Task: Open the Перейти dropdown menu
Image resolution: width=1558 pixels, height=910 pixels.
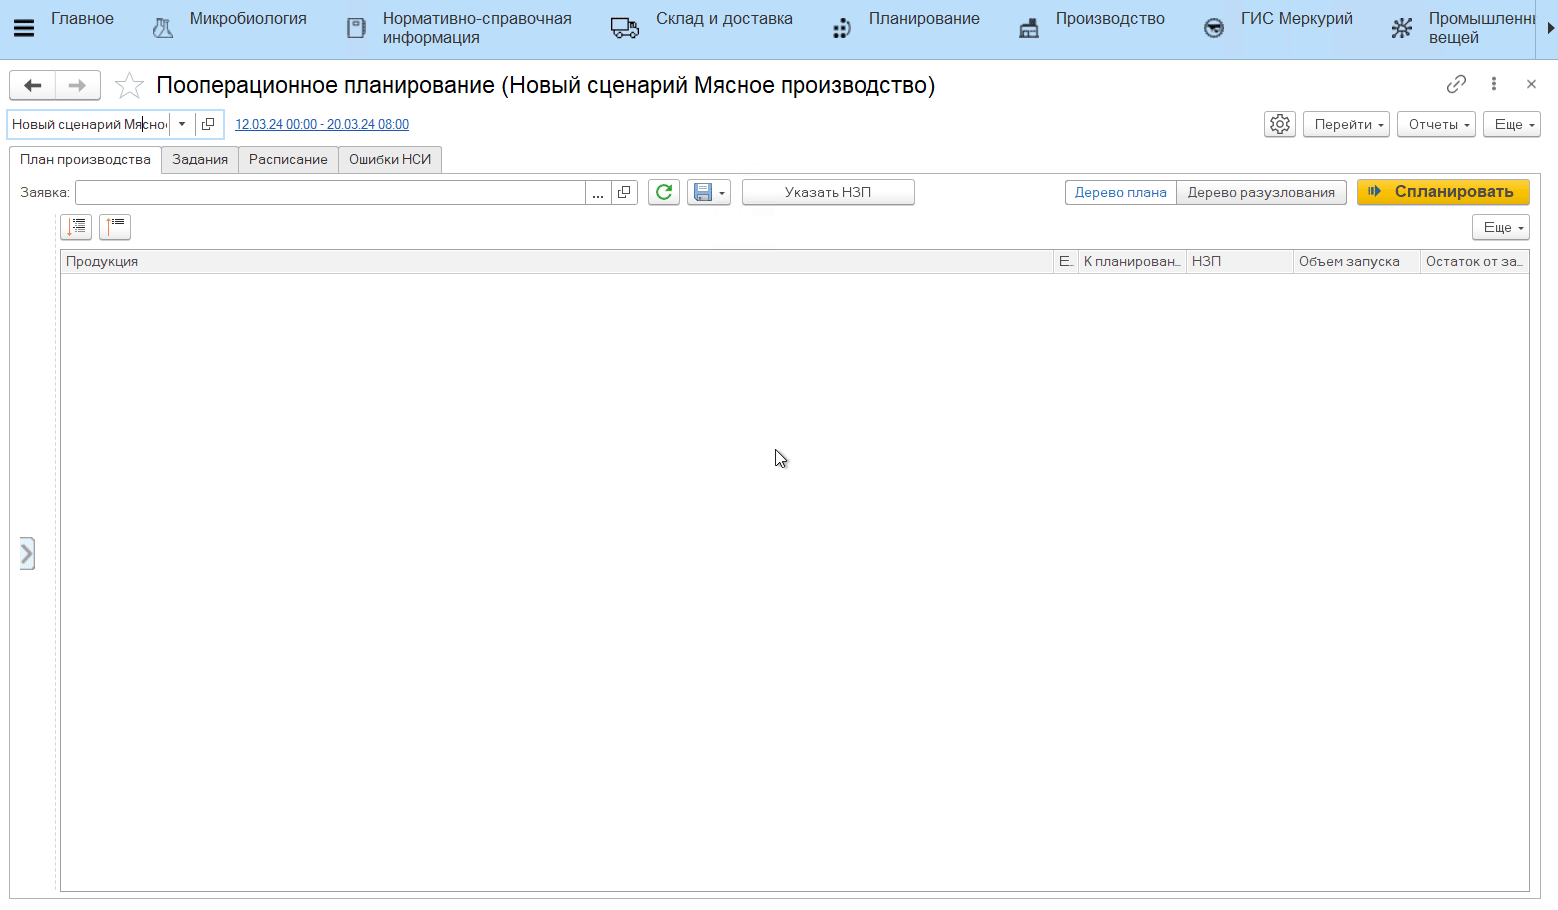Action: click(1346, 124)
